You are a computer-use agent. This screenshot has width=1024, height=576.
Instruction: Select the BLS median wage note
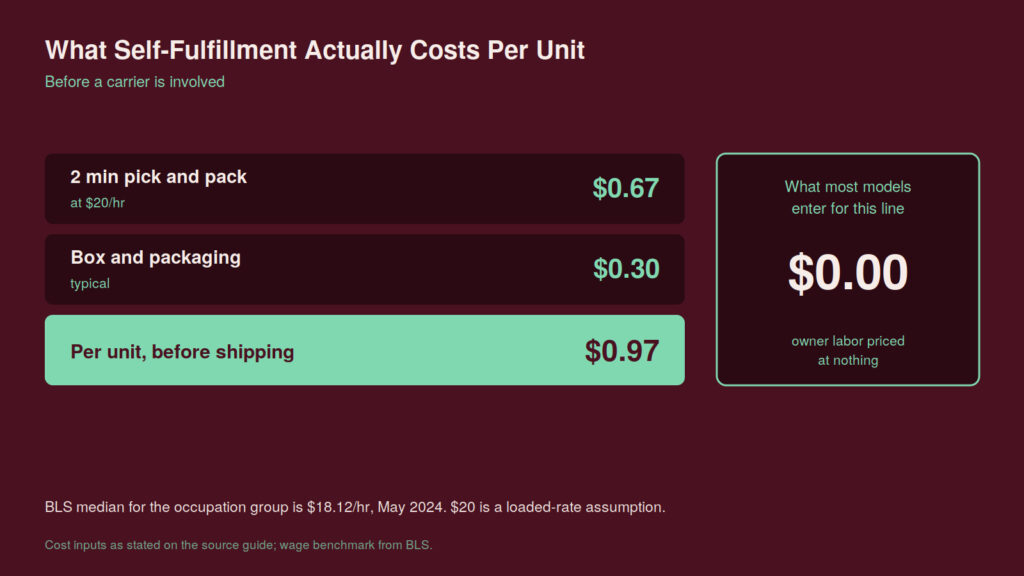click(355, 507)
